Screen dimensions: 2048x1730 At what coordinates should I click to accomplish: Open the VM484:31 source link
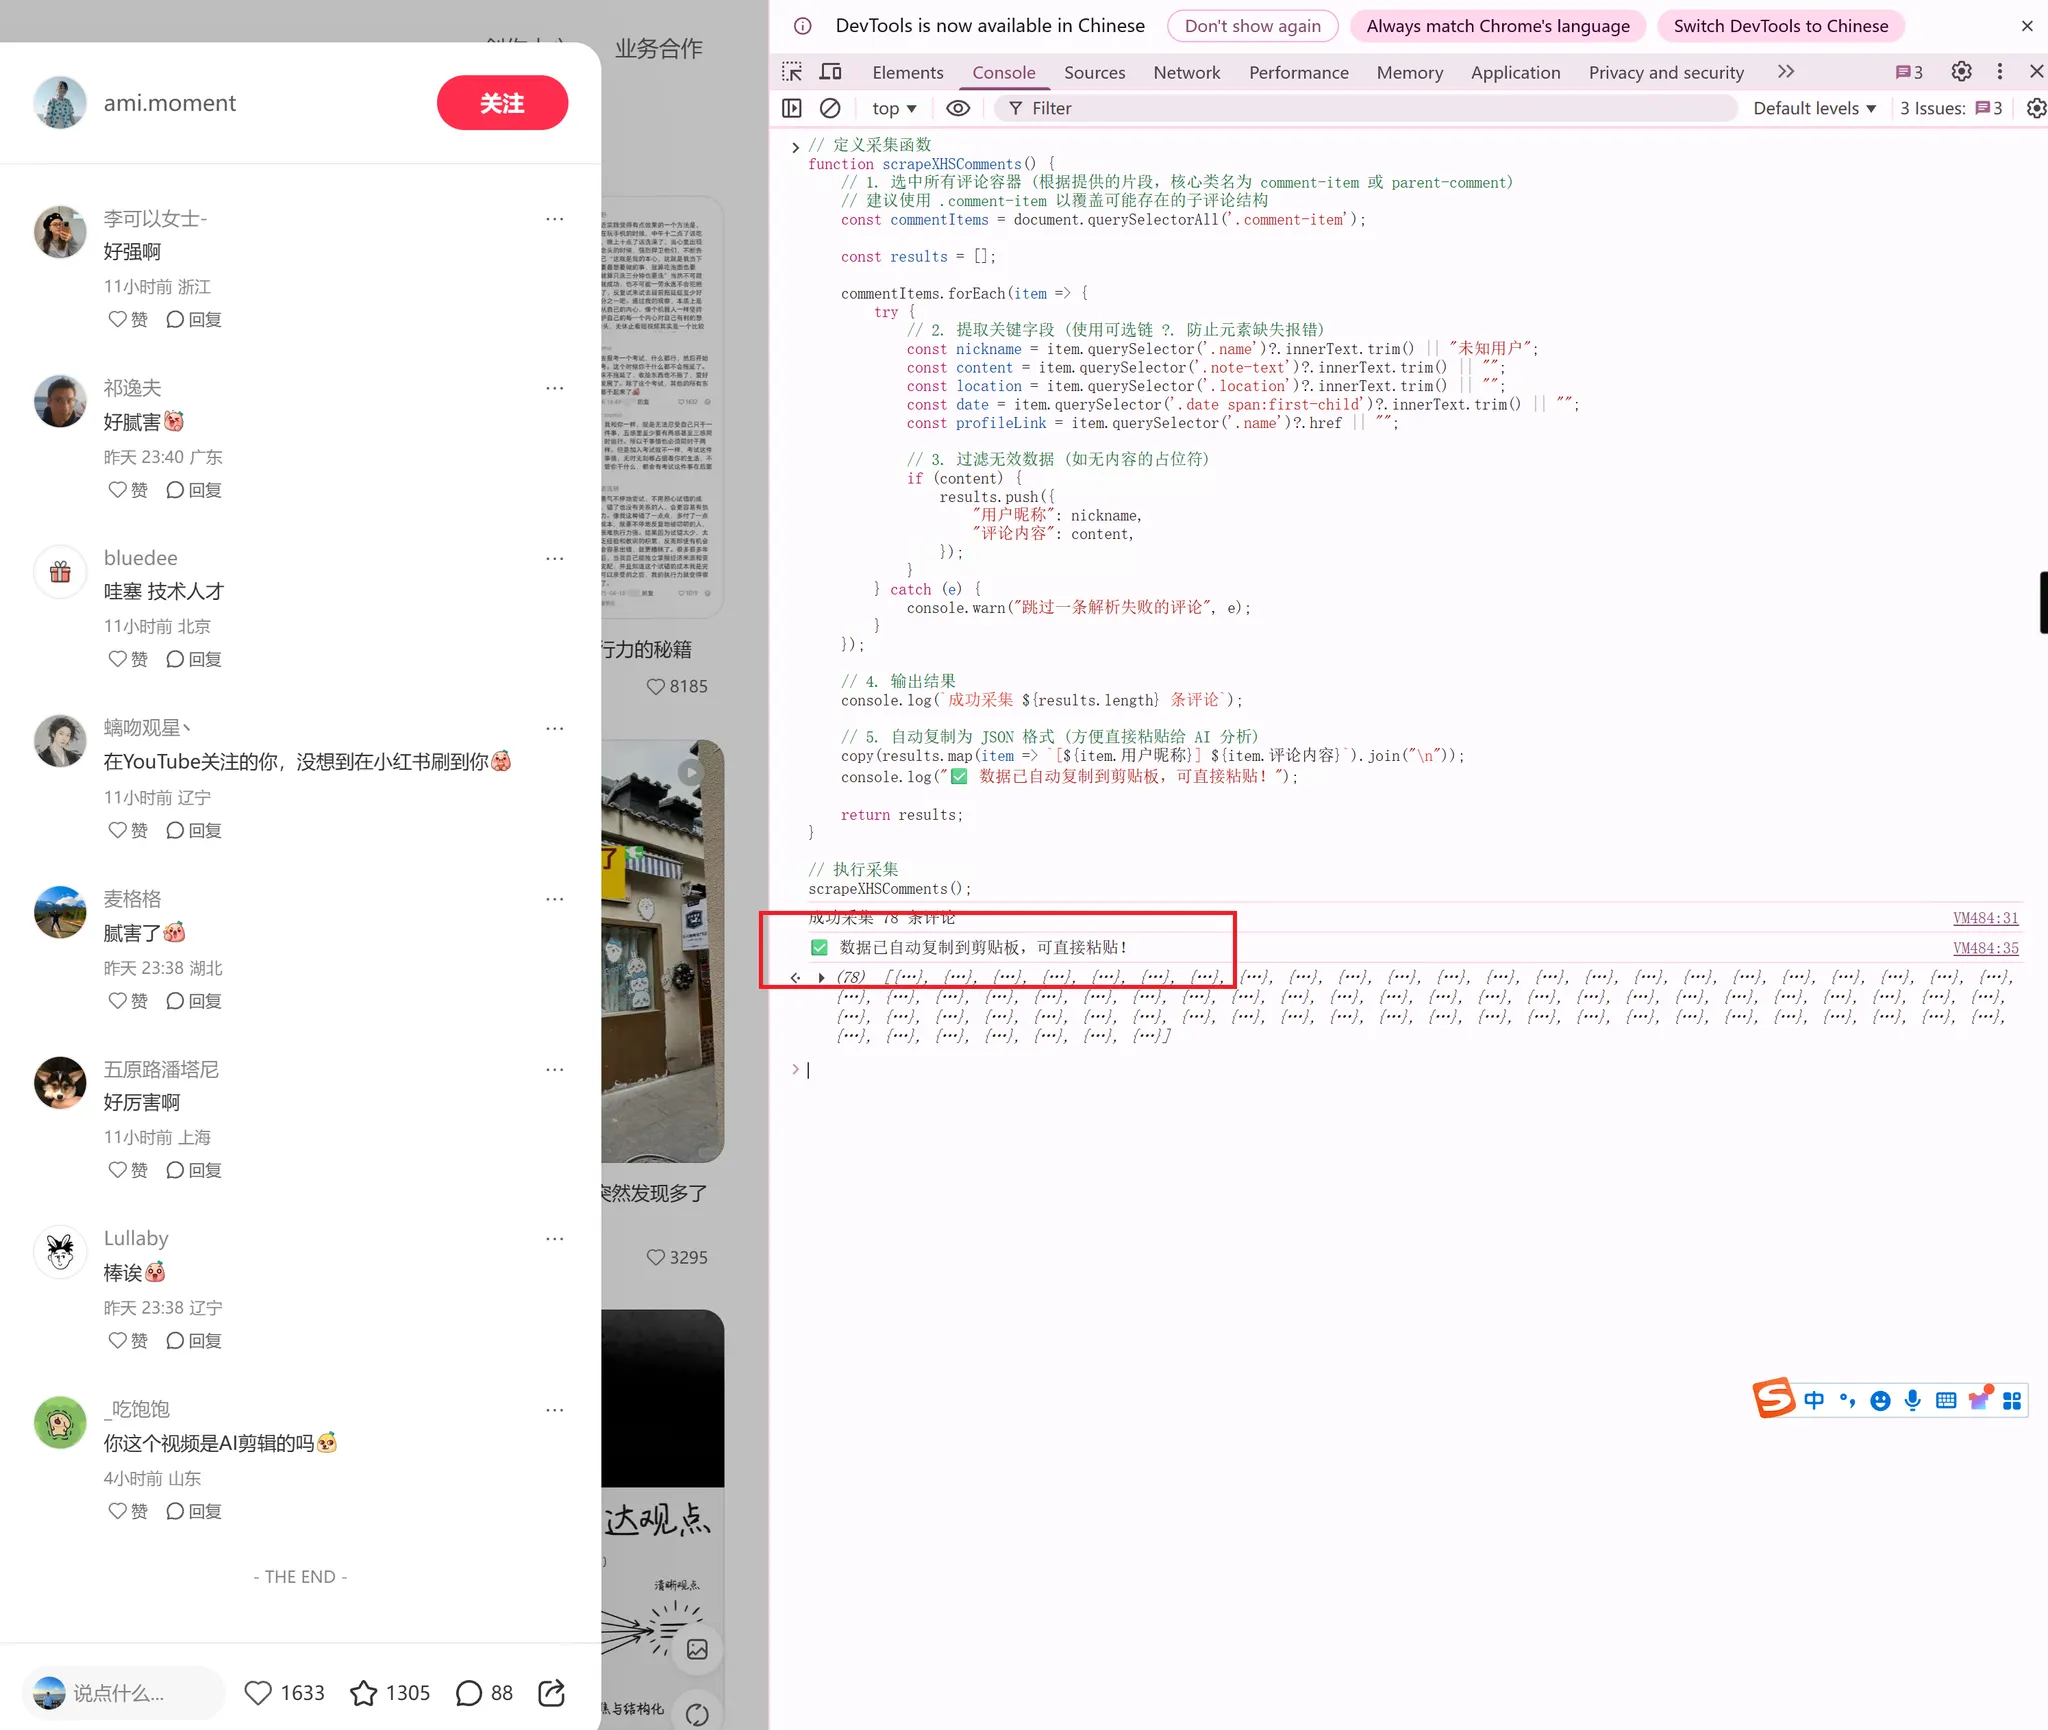tap(1985, 918)
